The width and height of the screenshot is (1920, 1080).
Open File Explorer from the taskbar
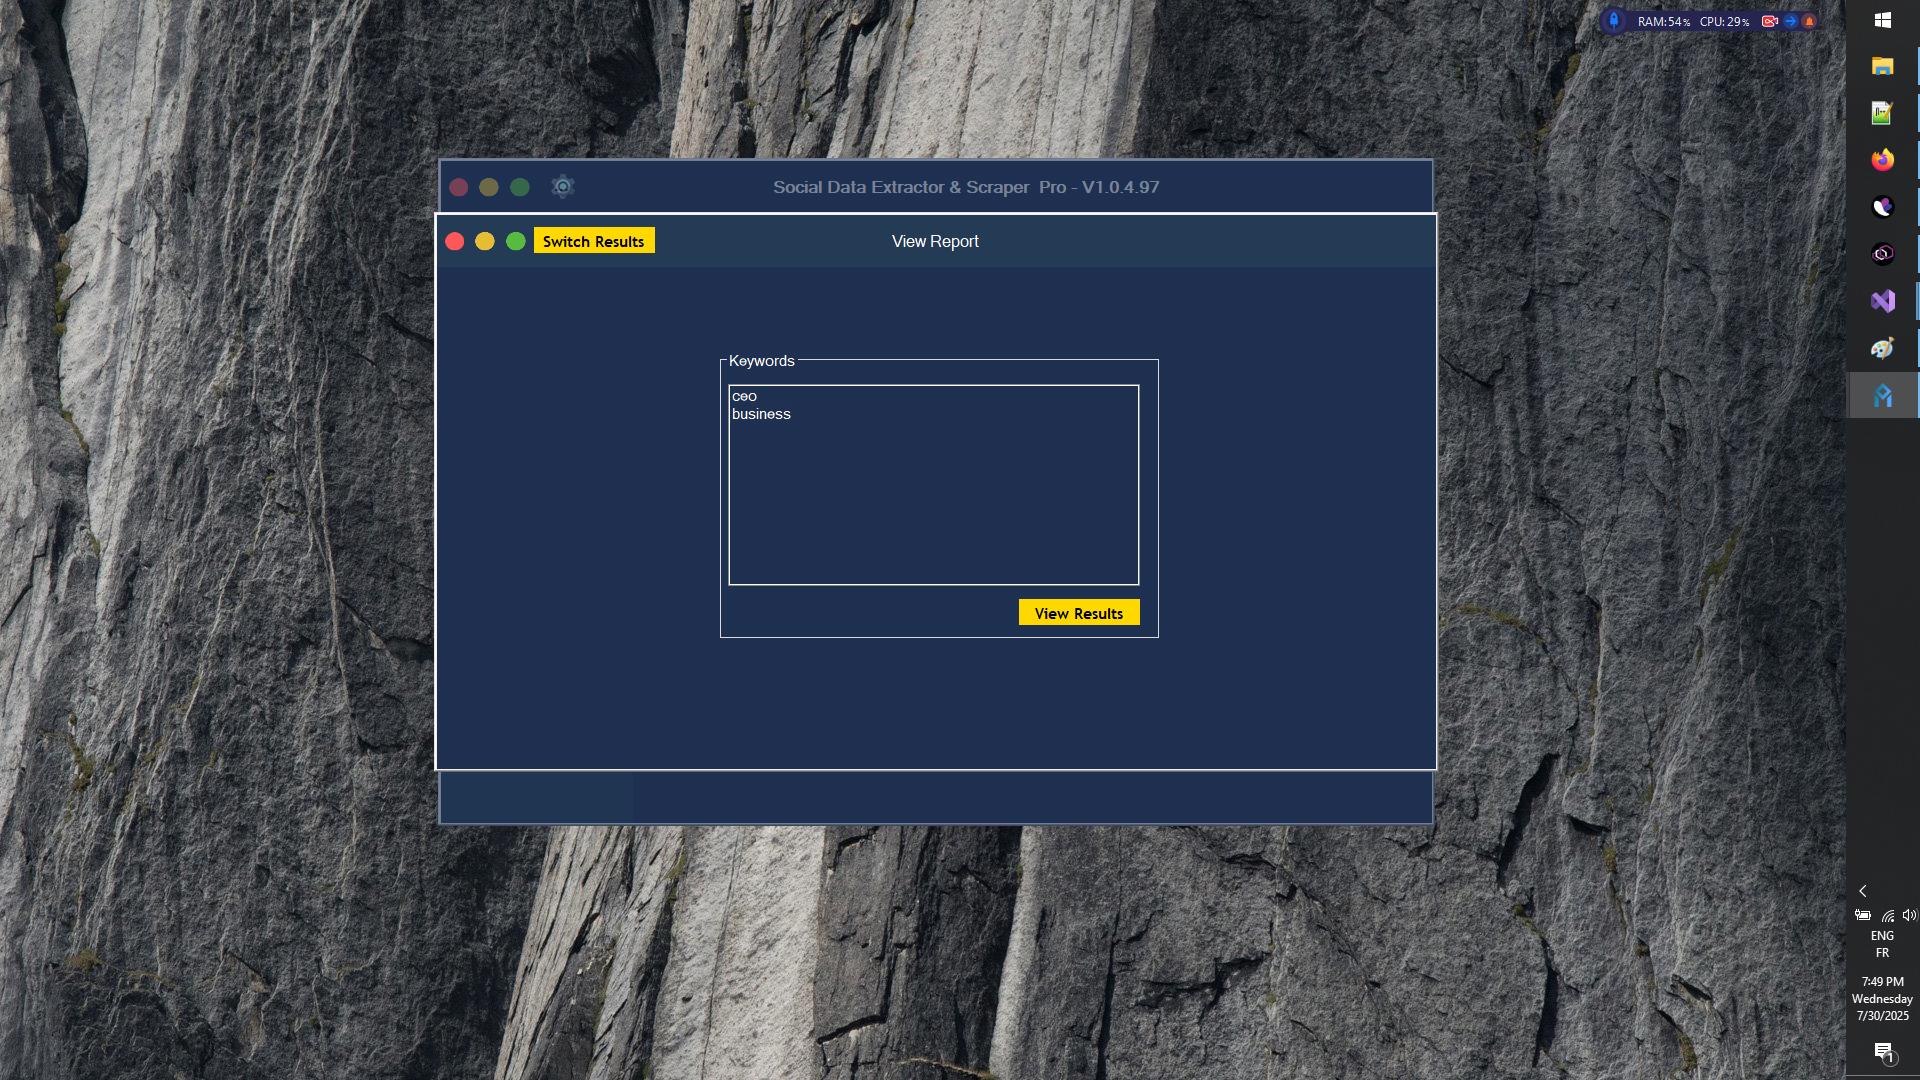tap(1884, 66)
